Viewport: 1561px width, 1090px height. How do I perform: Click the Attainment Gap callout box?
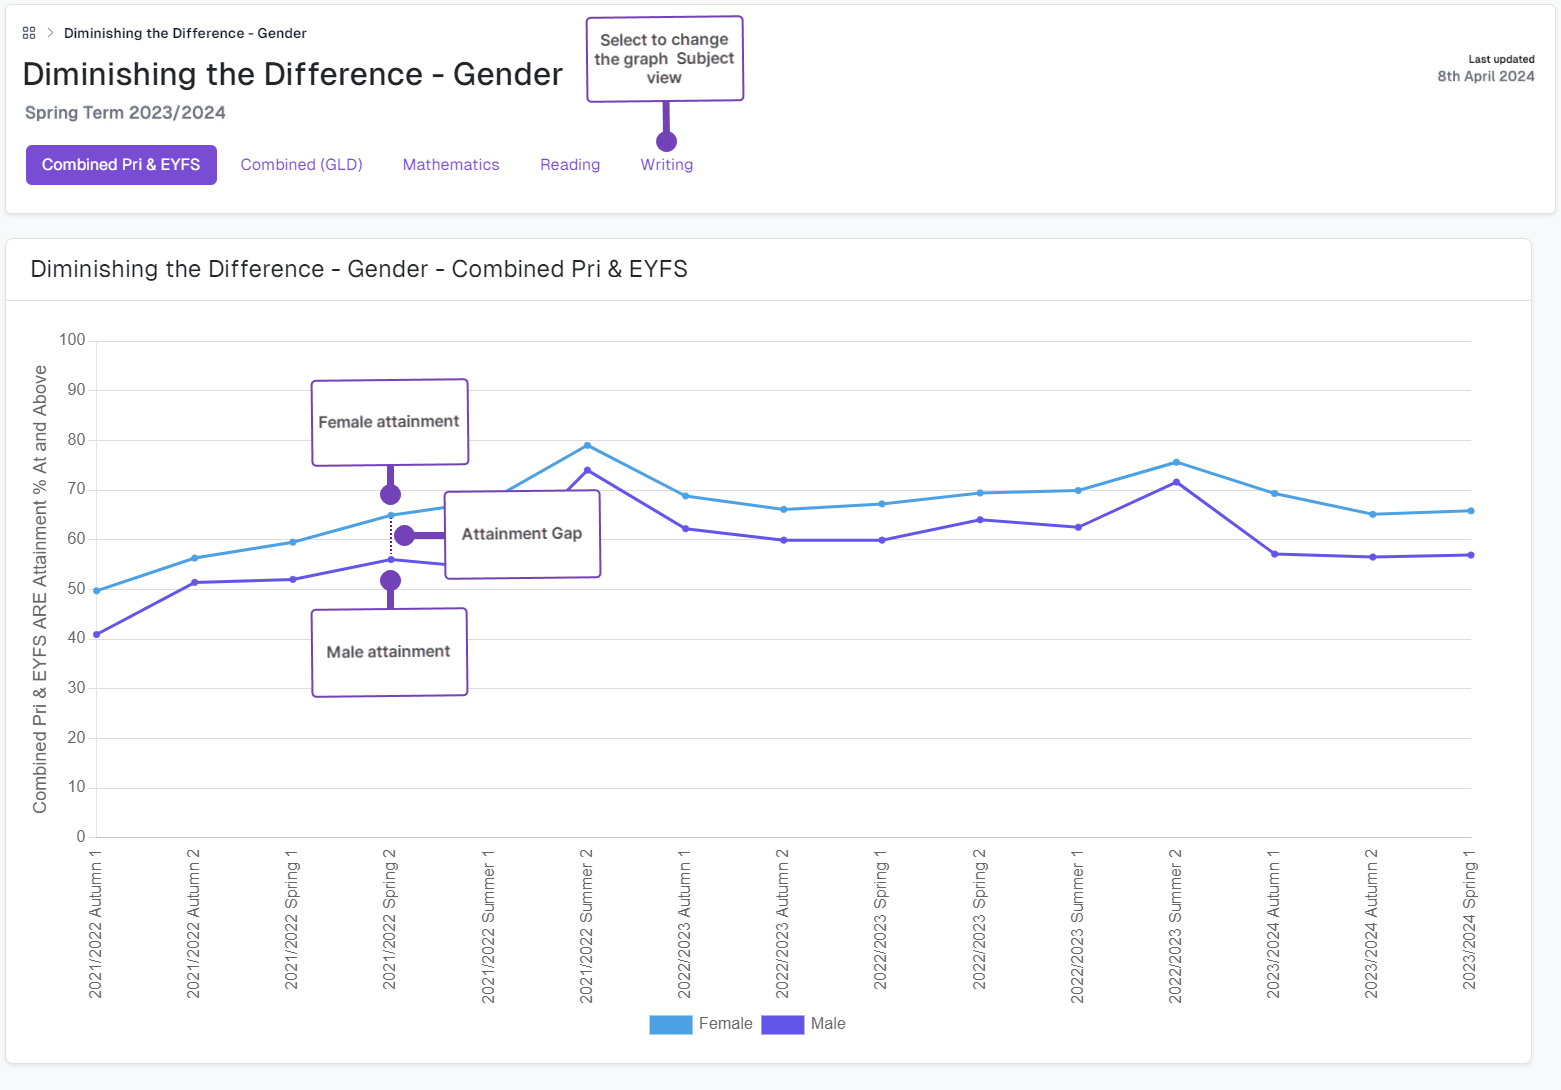522,534
